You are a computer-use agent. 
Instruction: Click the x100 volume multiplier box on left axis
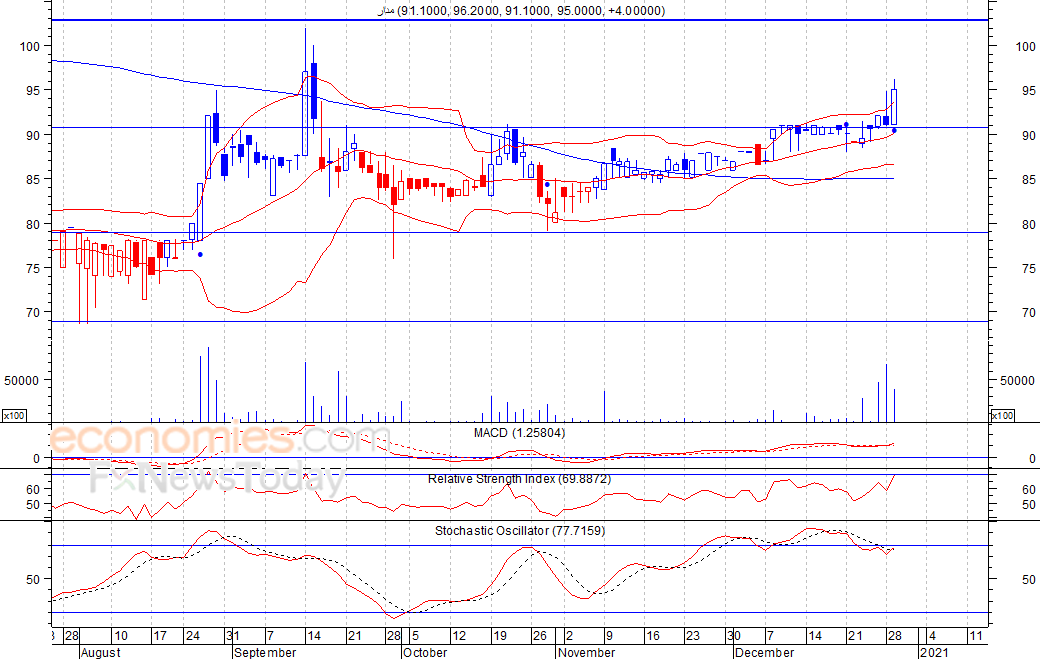(14, 415)
